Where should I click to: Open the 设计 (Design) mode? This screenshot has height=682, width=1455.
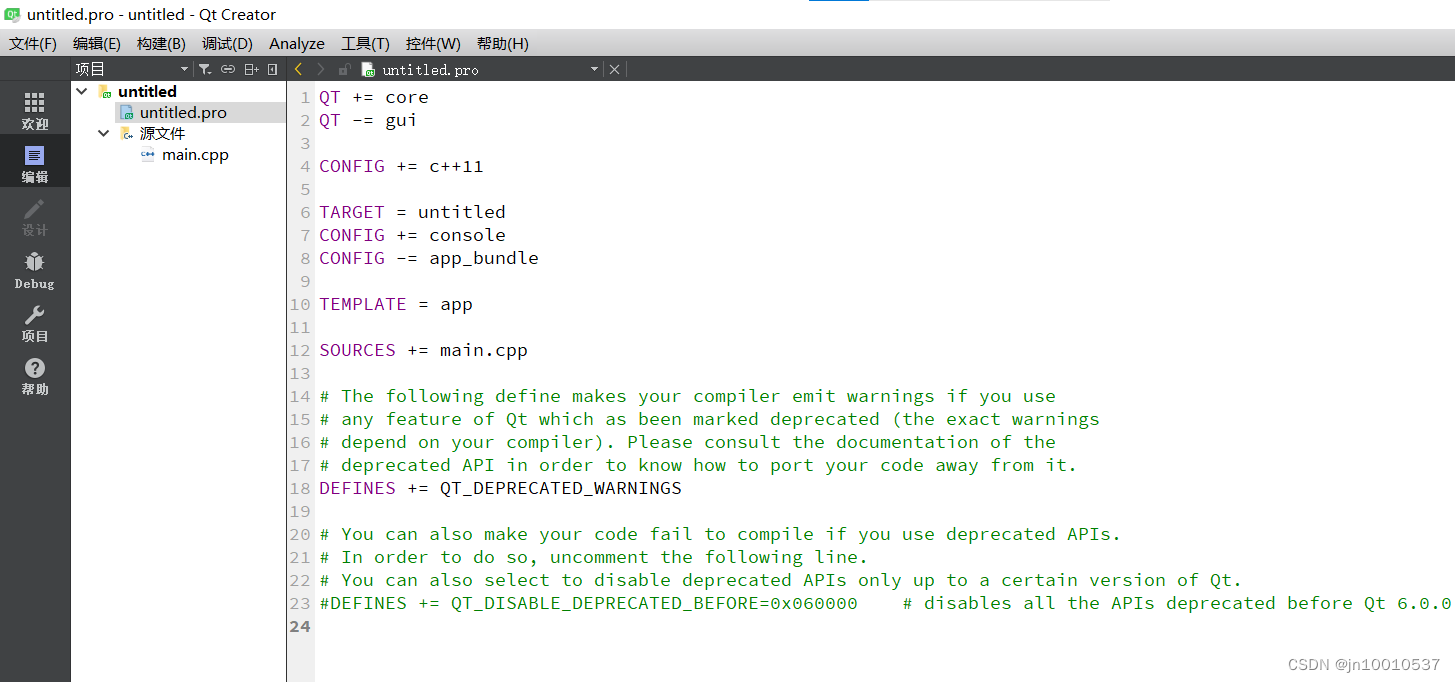click(x=35, y=216)
